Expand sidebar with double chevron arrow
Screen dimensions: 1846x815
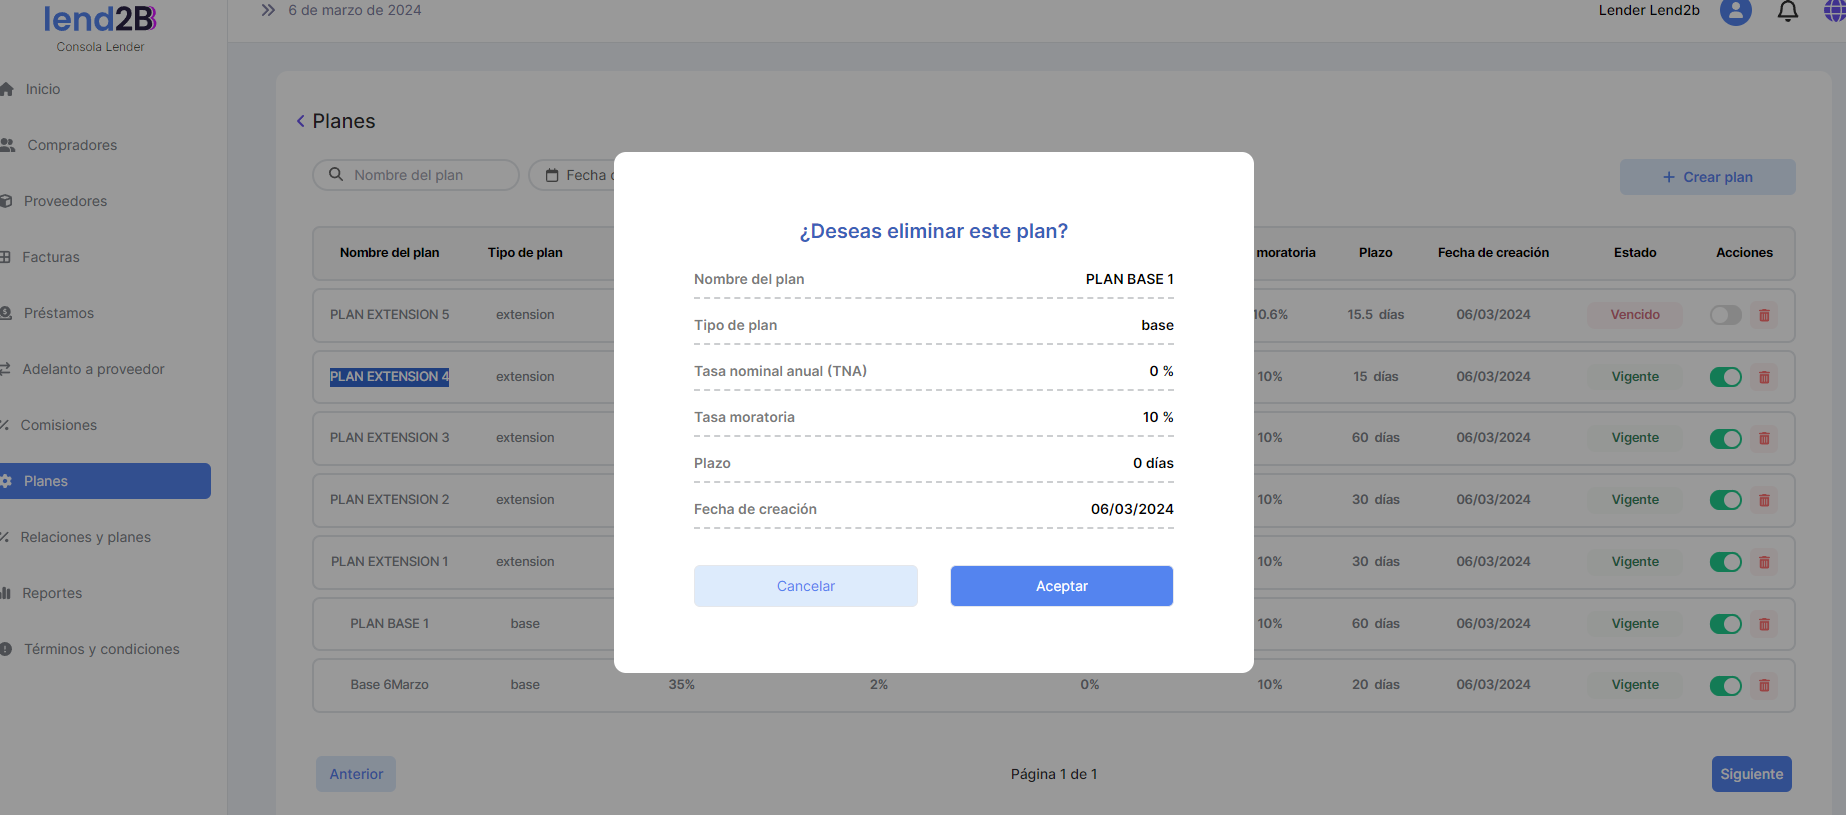point(268,10)
